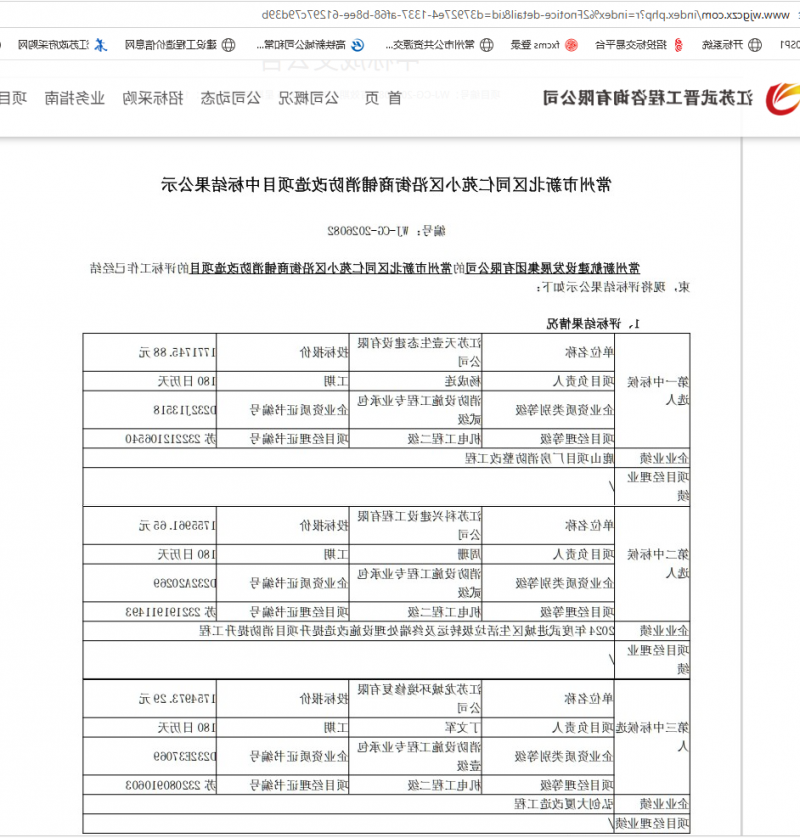The image size is (800, 838).
Task: Click the bid price 1755961.65元
Action: [177, 526]
